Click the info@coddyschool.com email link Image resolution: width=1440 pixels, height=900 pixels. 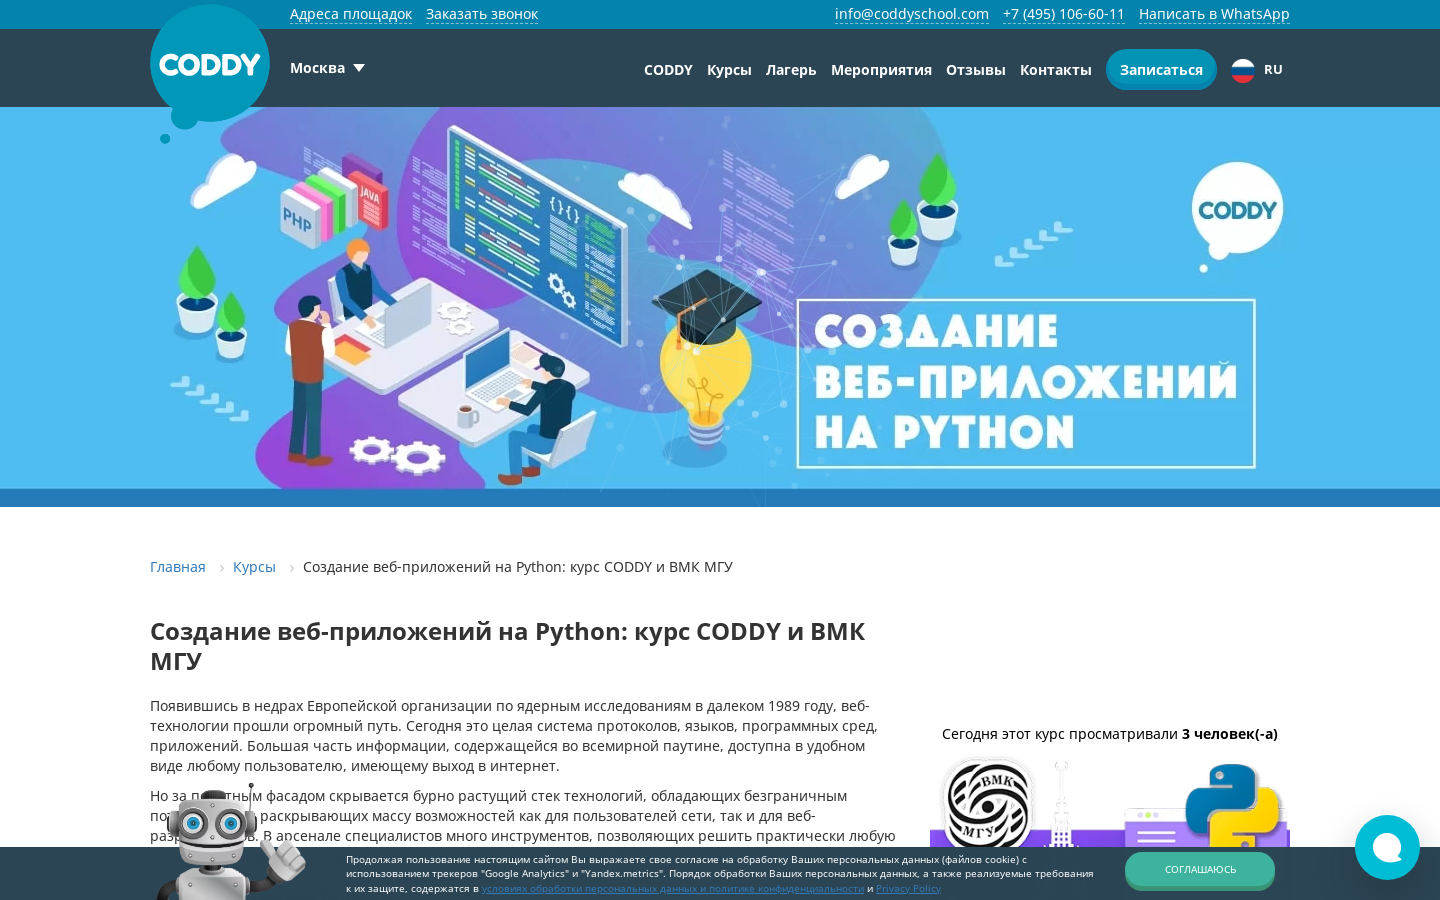[912, 14]
